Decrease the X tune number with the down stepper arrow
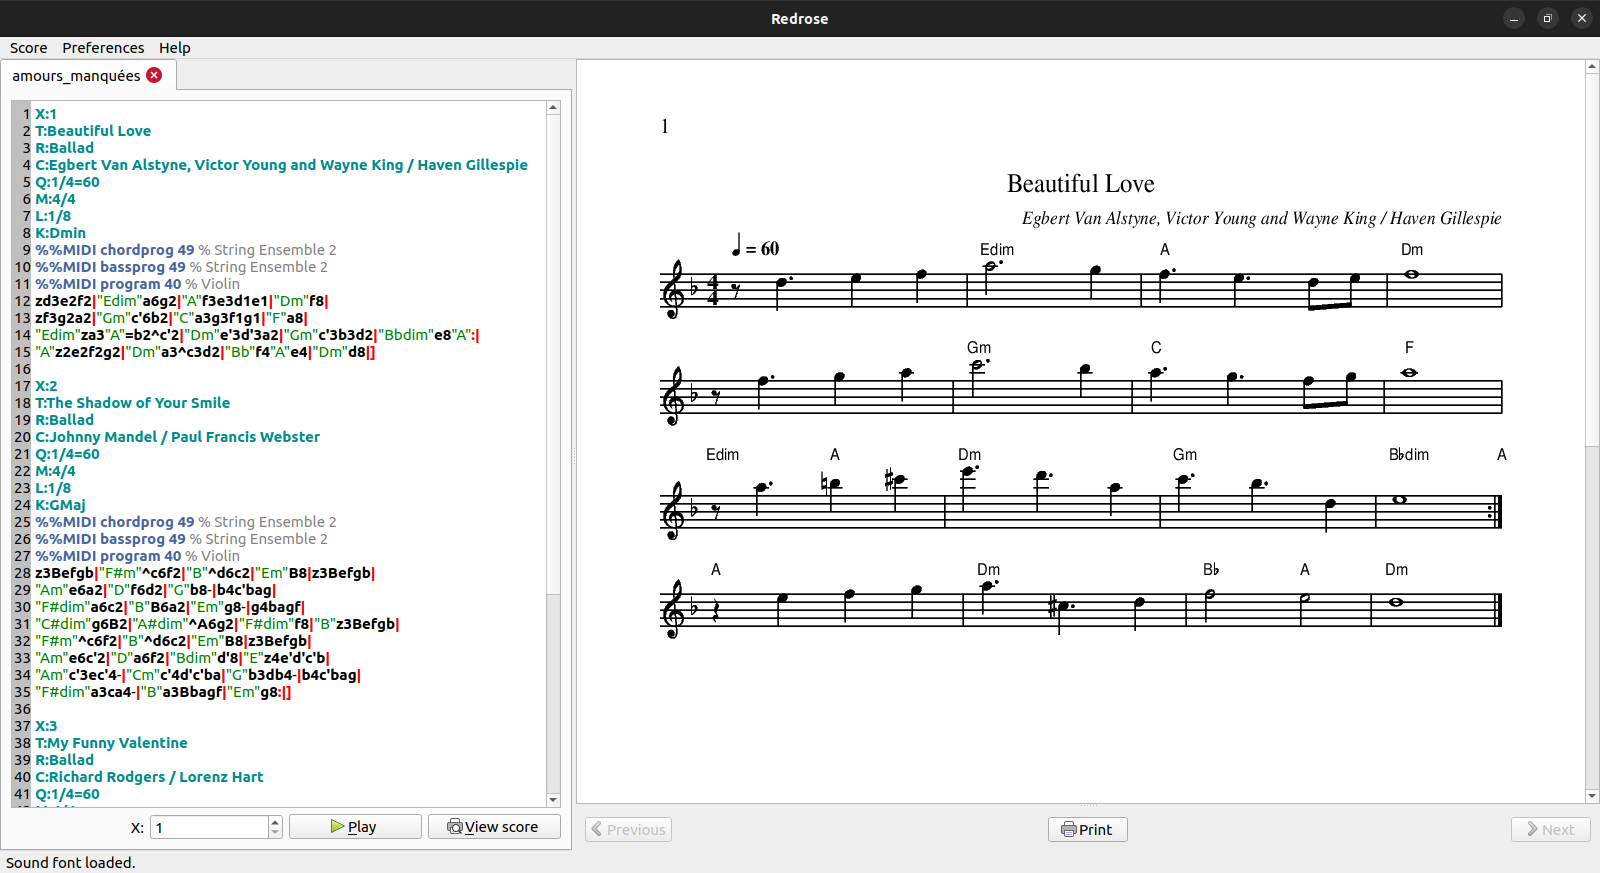This screenshot has width=1600, height=873. [x=276, y=833]
